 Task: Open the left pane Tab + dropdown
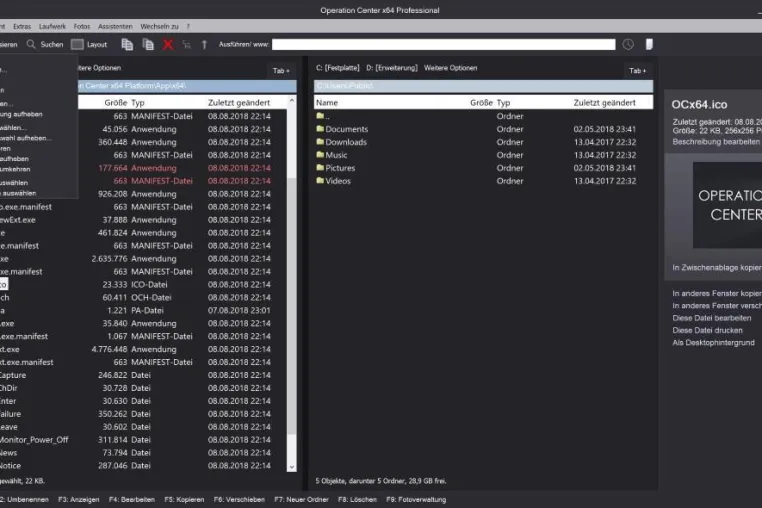281,70
